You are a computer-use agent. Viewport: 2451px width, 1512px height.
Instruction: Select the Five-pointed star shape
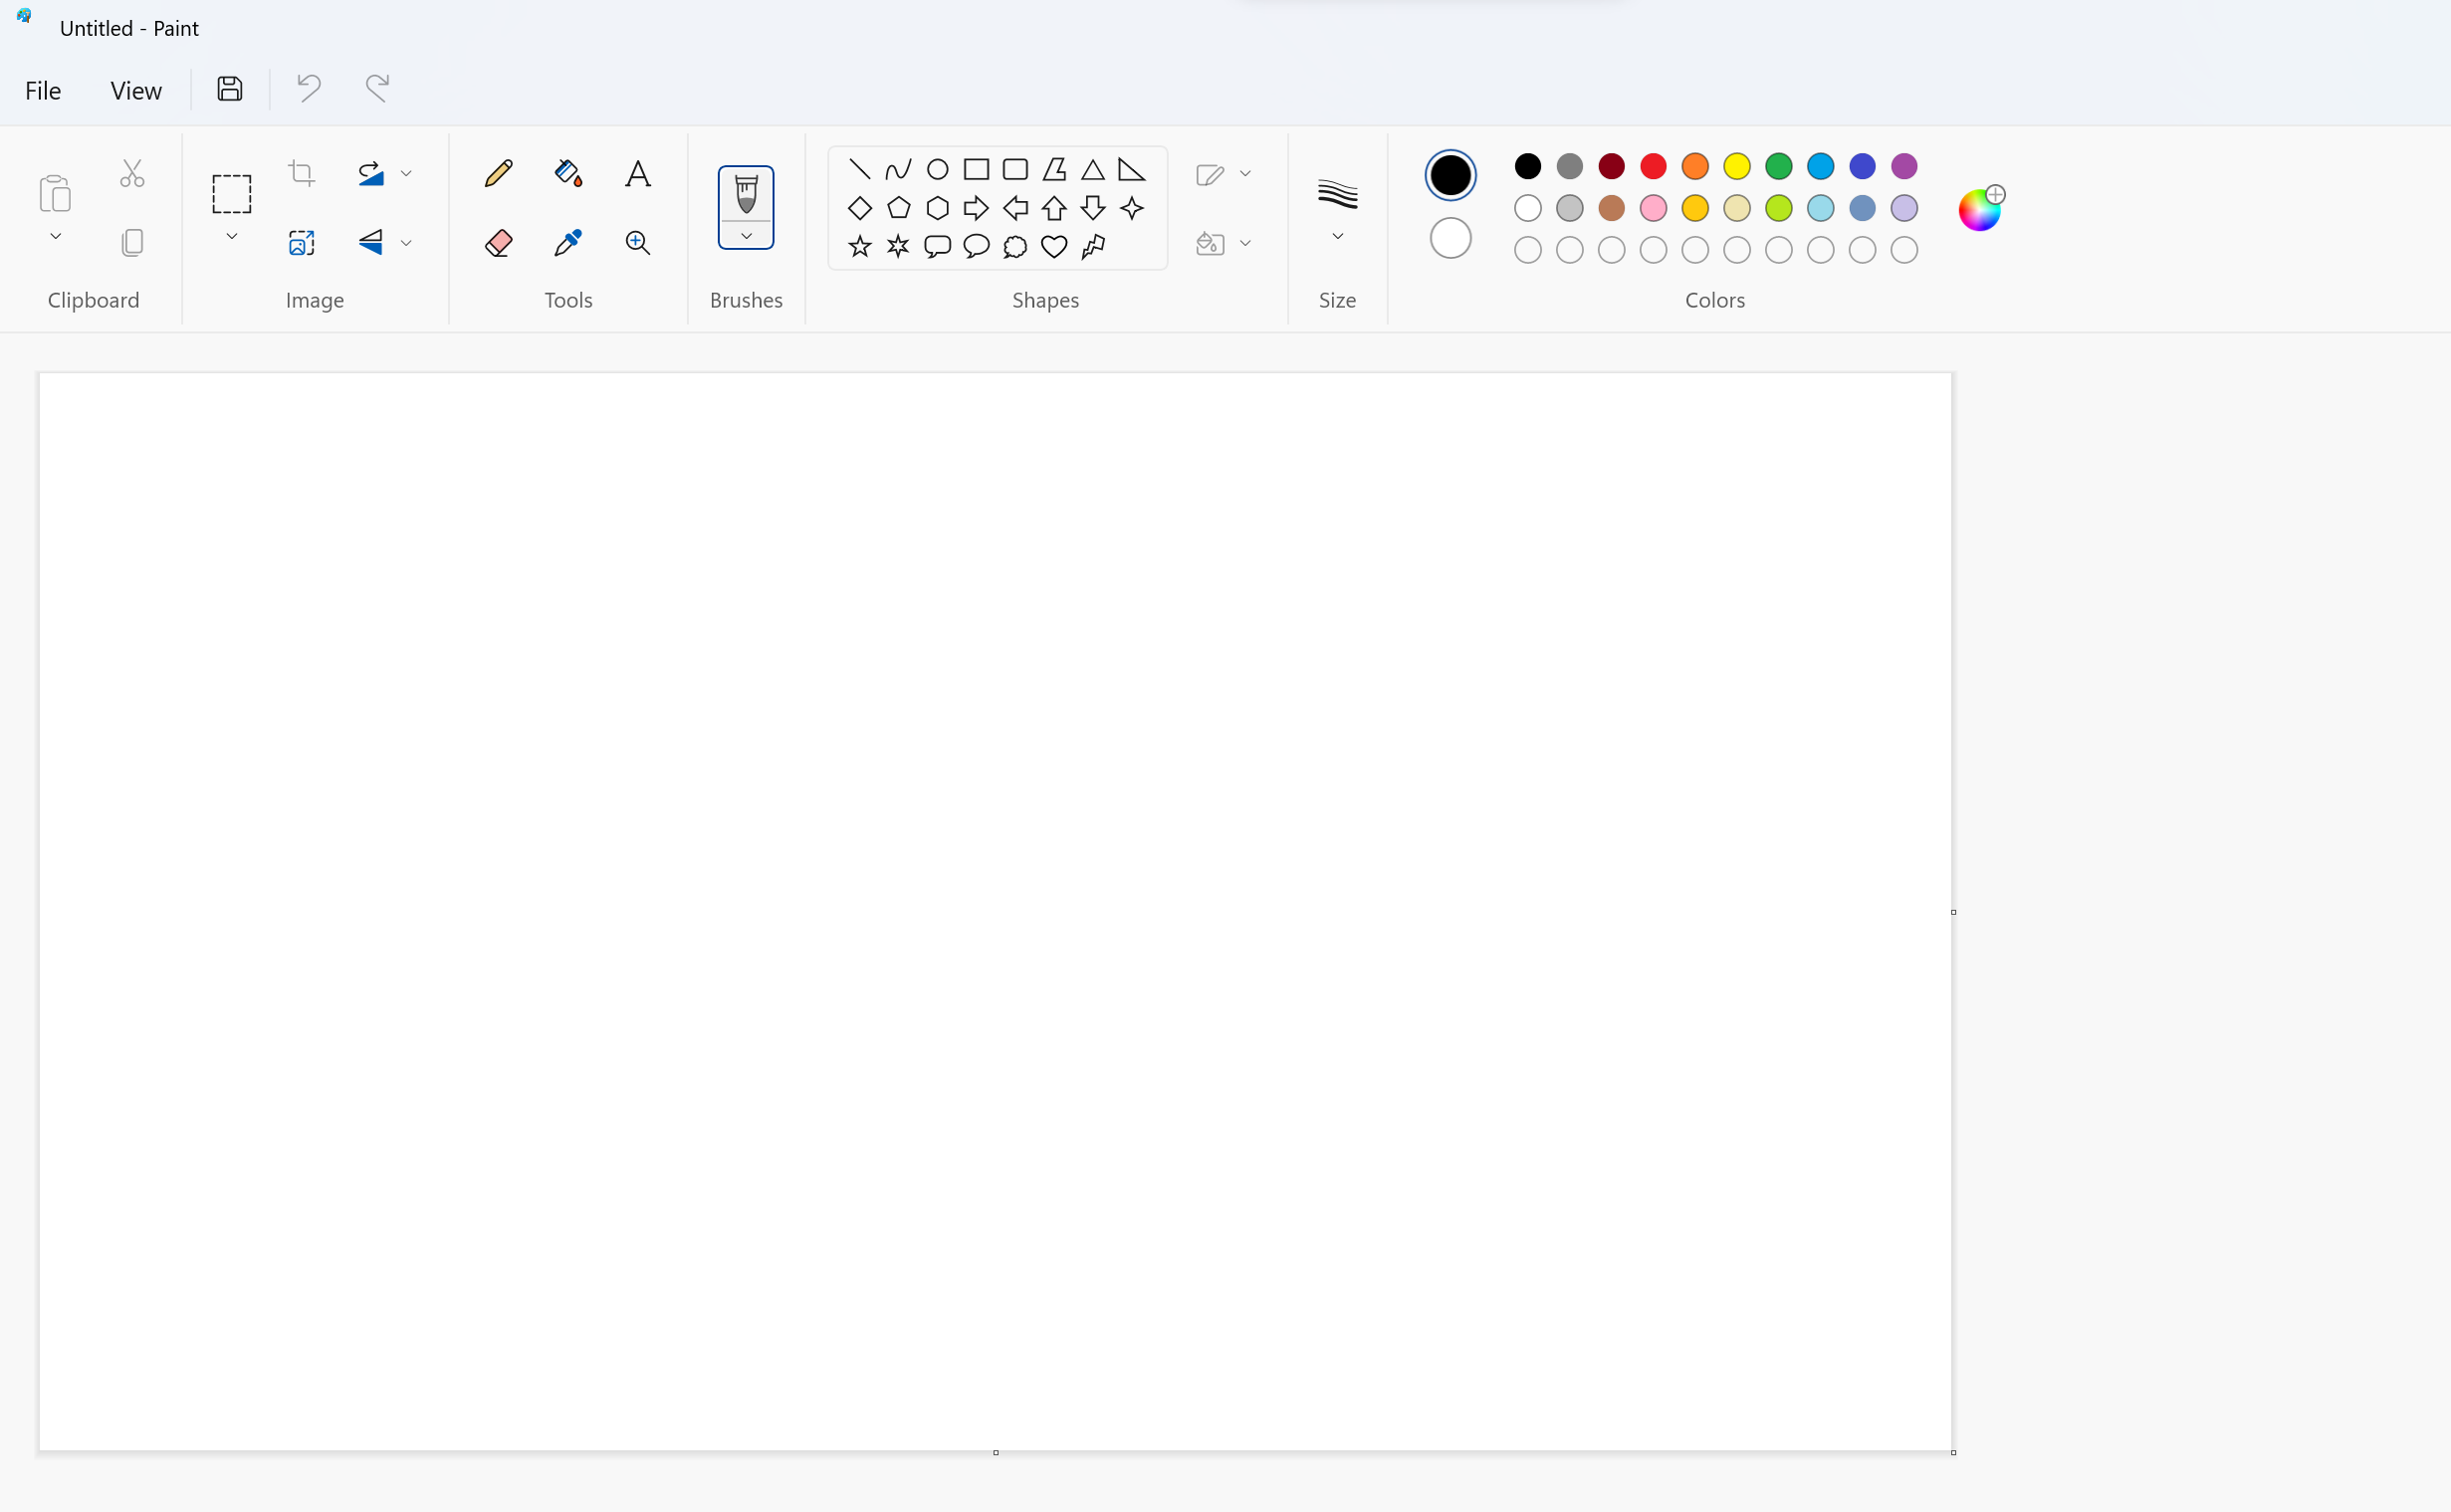(x=859, y=246)
